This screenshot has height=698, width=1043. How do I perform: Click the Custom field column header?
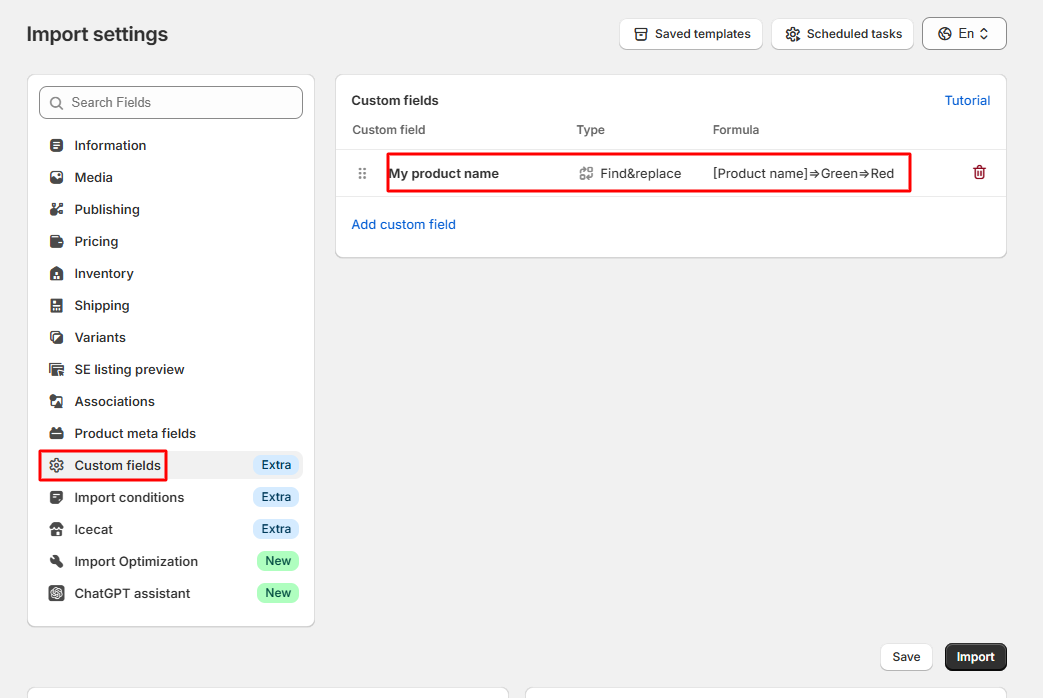point(388,130)
